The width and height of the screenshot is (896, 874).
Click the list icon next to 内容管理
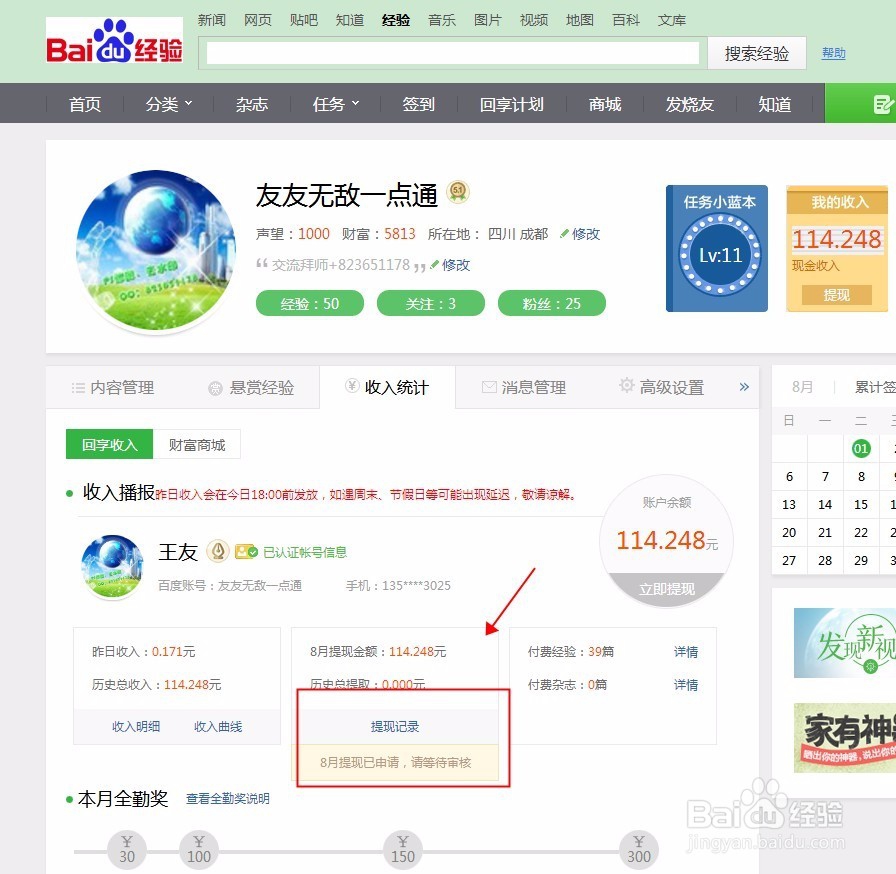77,386
